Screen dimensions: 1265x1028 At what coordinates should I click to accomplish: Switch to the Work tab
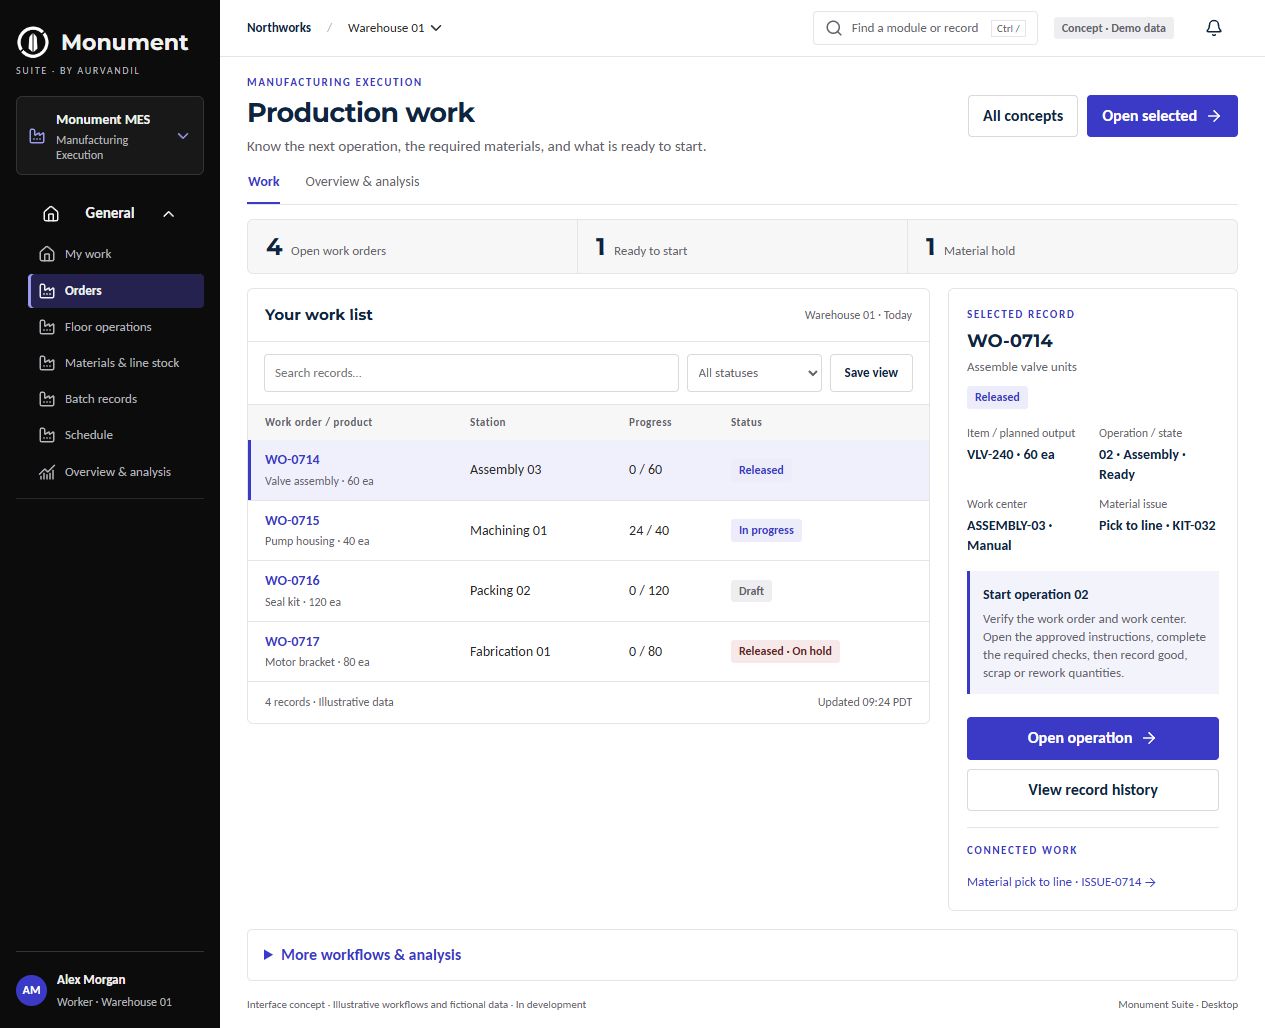pos(264,181)
